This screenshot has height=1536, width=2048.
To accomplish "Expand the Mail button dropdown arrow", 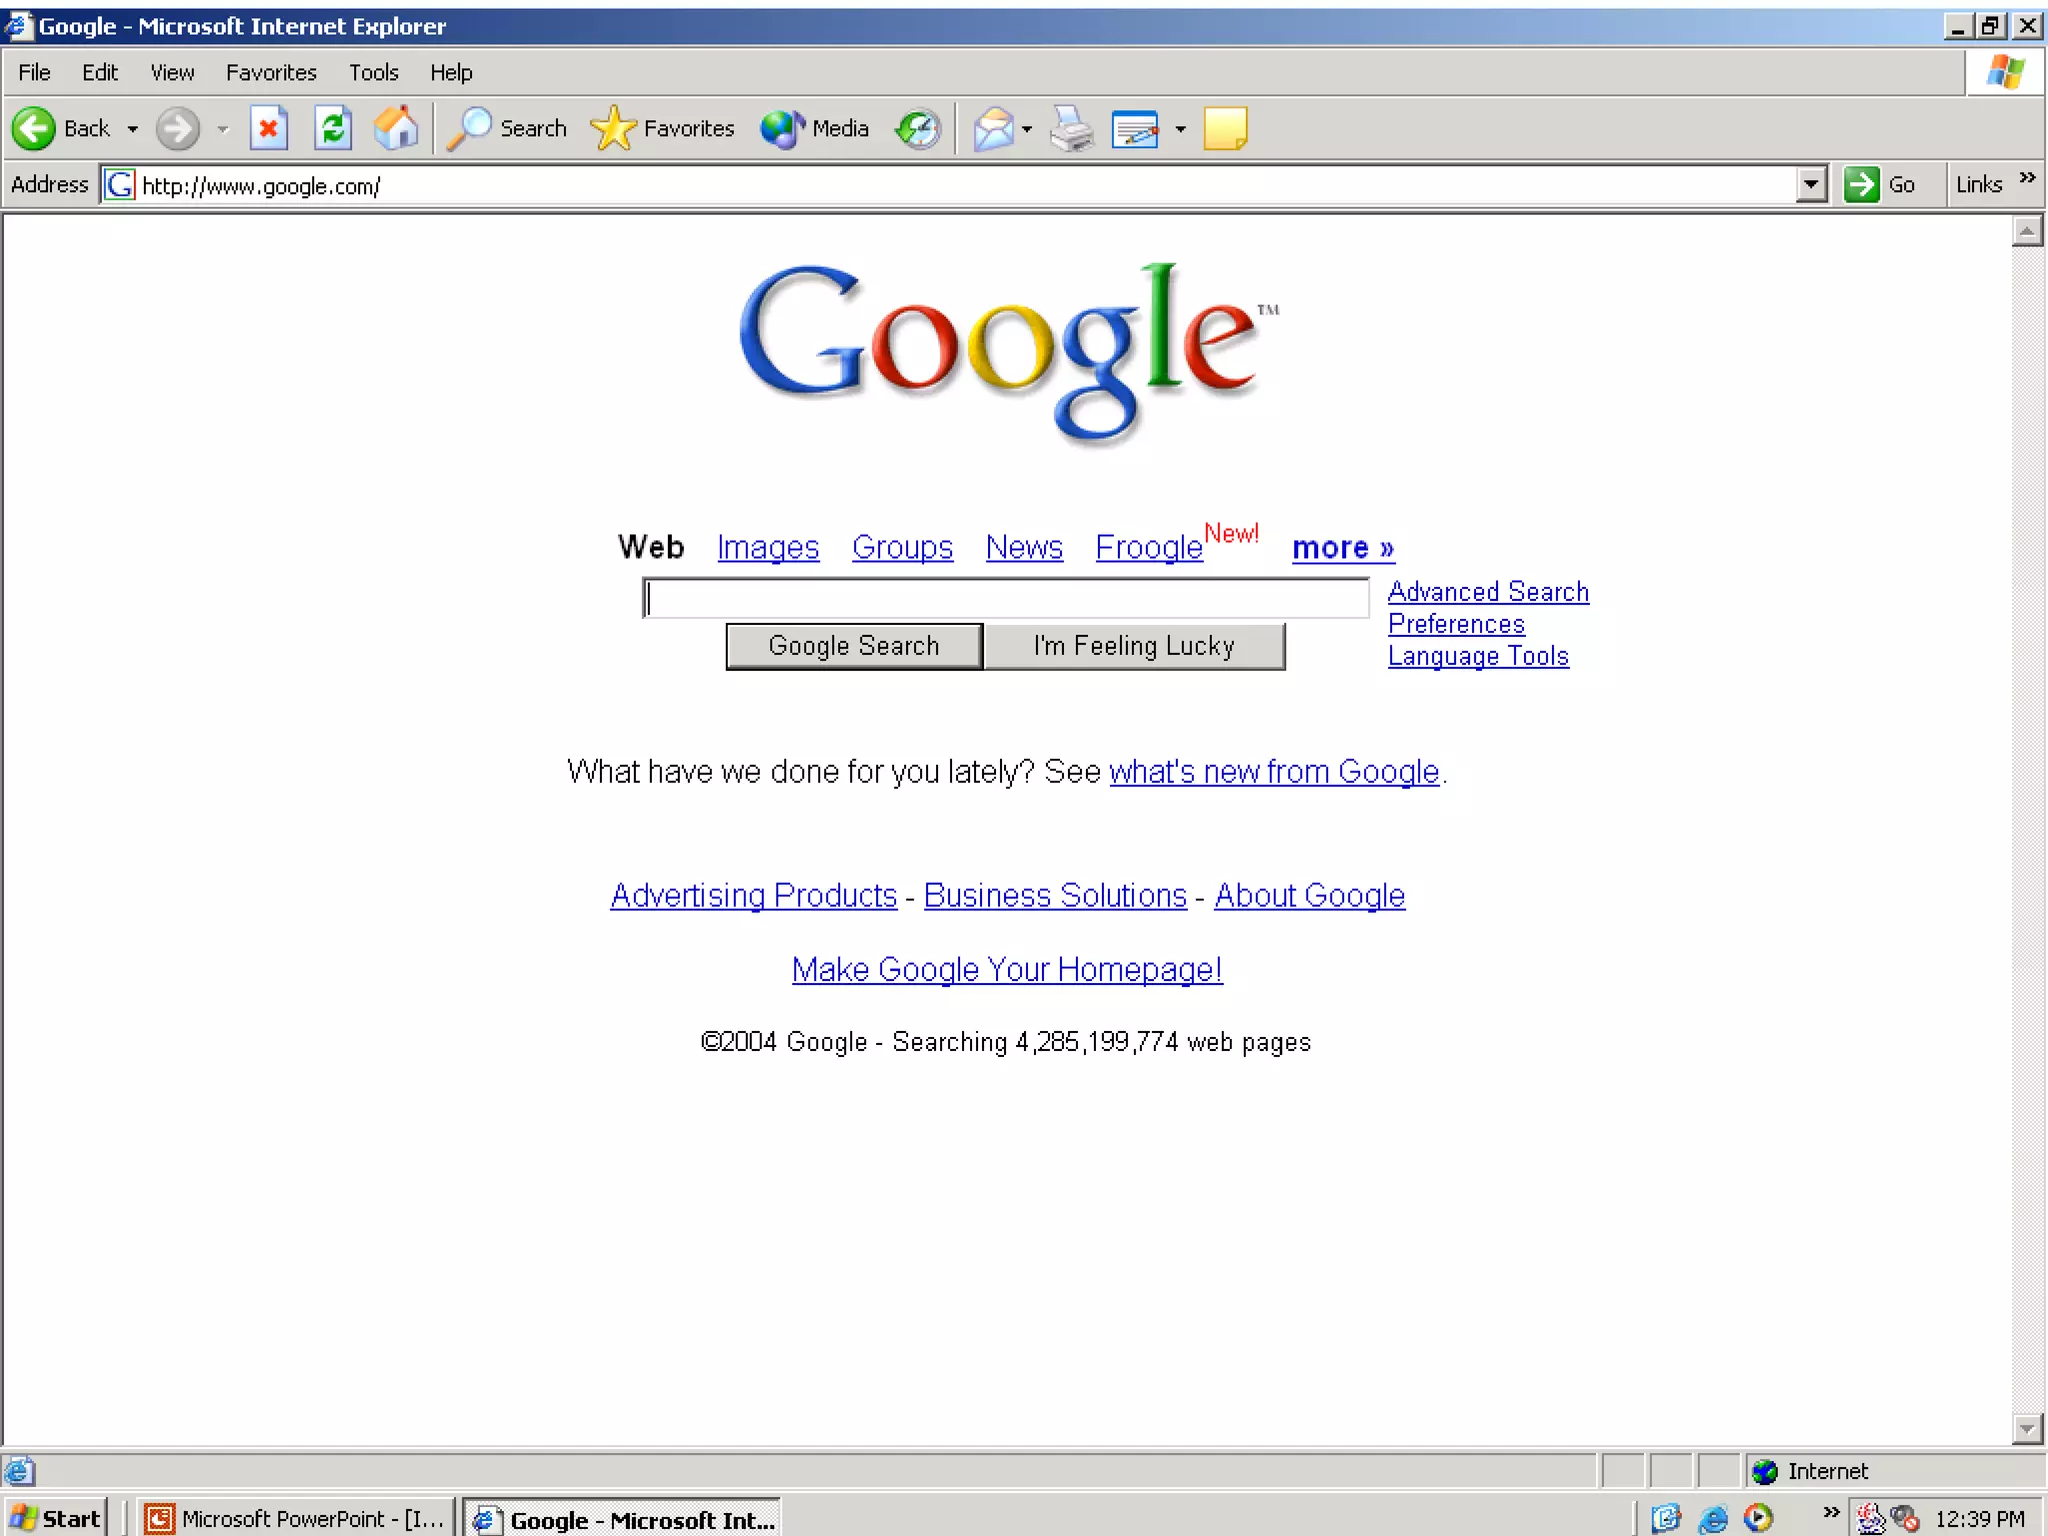I will (1027, 129).
